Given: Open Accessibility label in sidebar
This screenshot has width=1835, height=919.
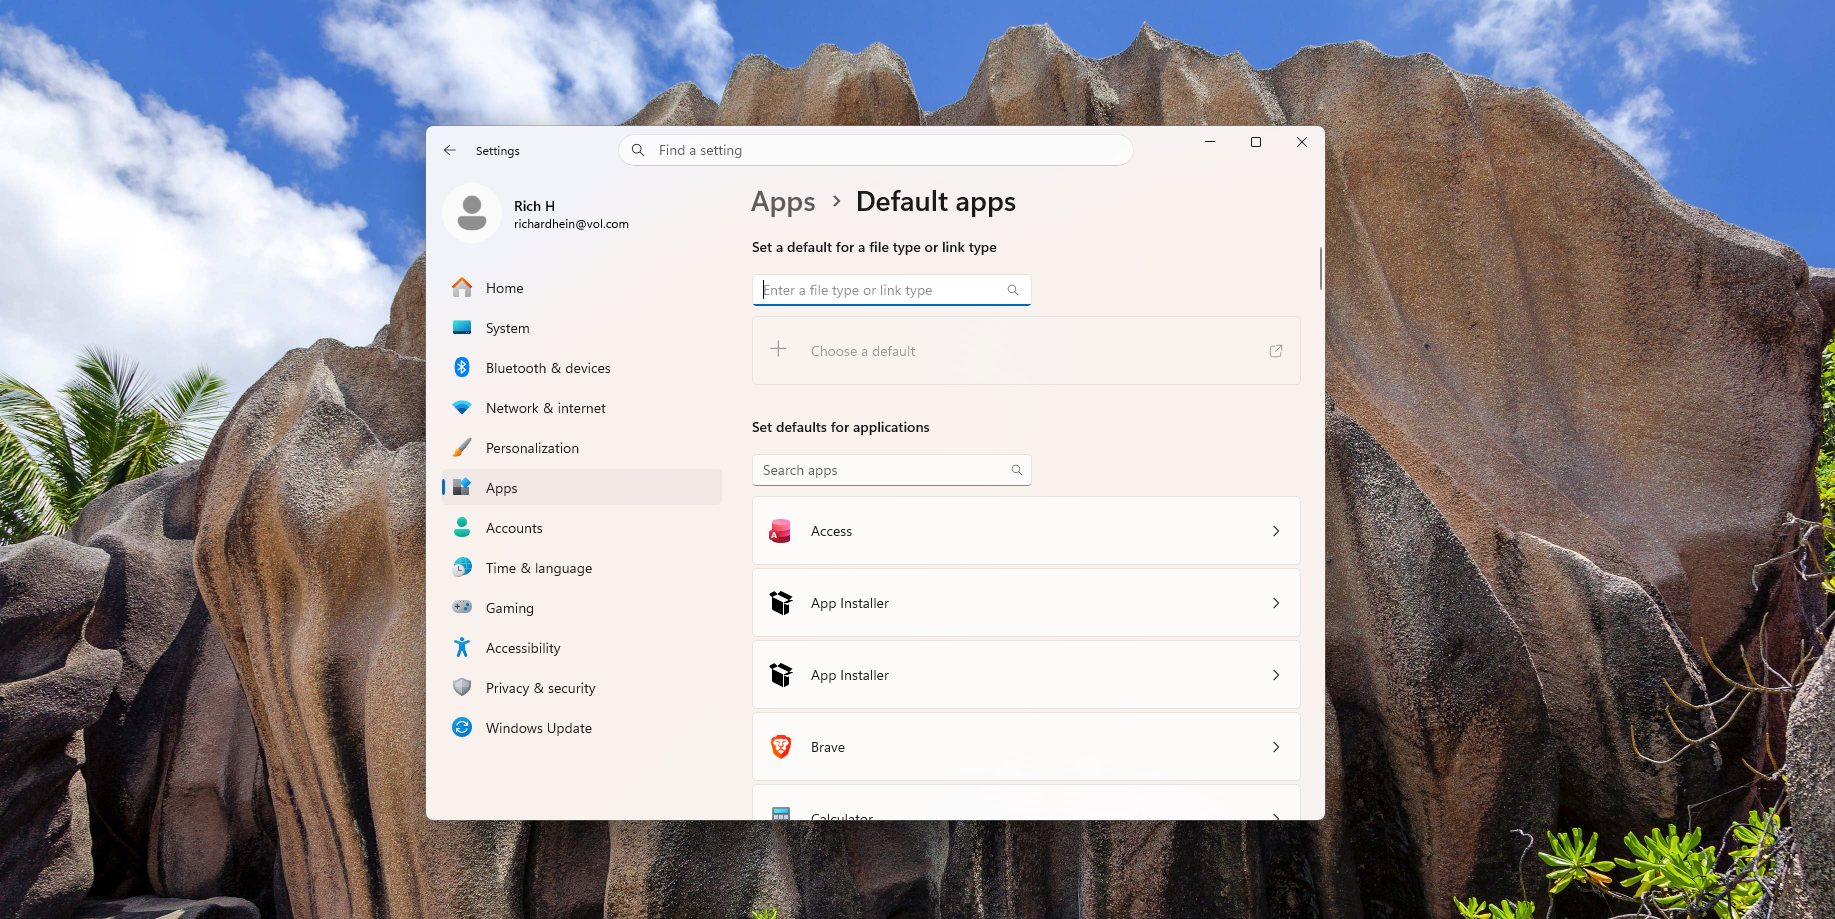Looking at the screenshot, I should 523,648.
